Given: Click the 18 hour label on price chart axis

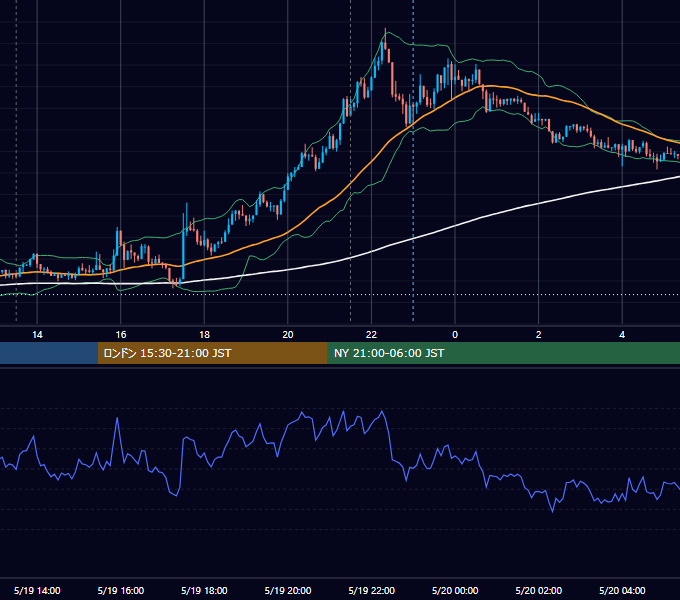Looking at the screenshot, I should (204, 335).
